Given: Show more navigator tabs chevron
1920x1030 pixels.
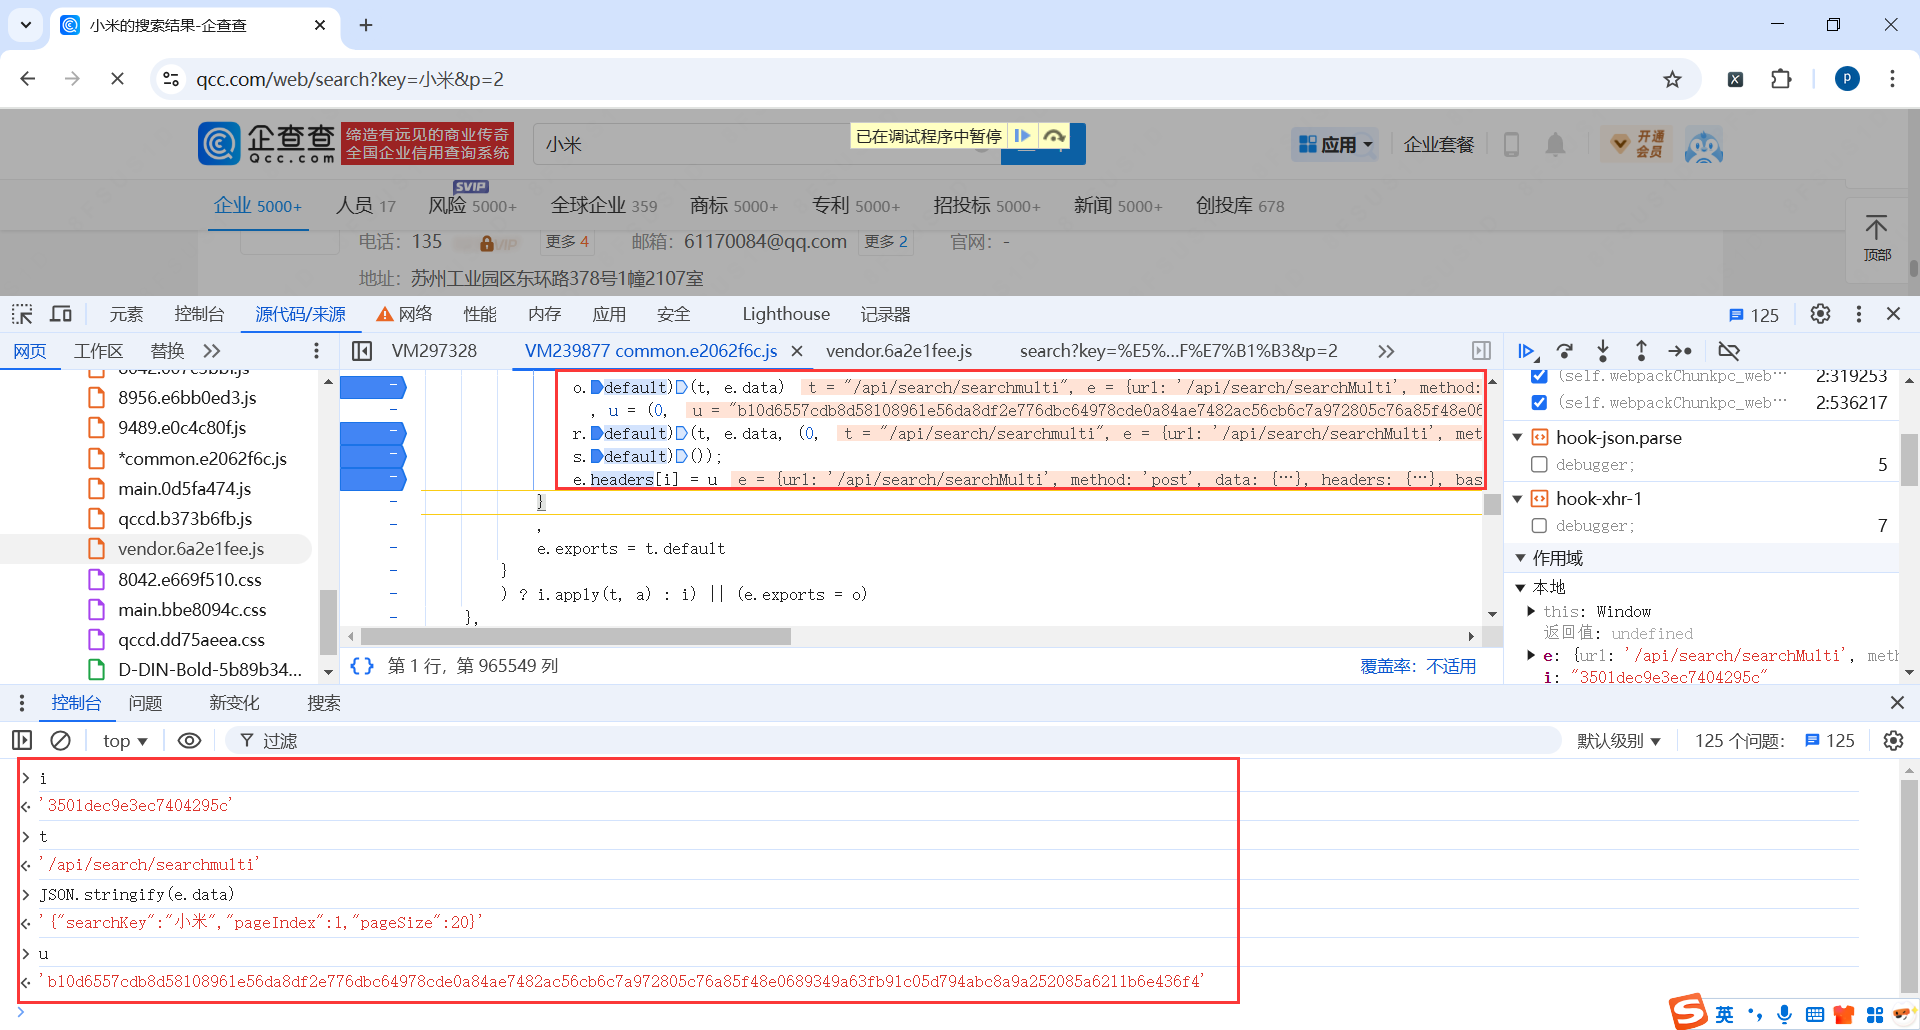Looking at the screenshot, I should [211, 351].
